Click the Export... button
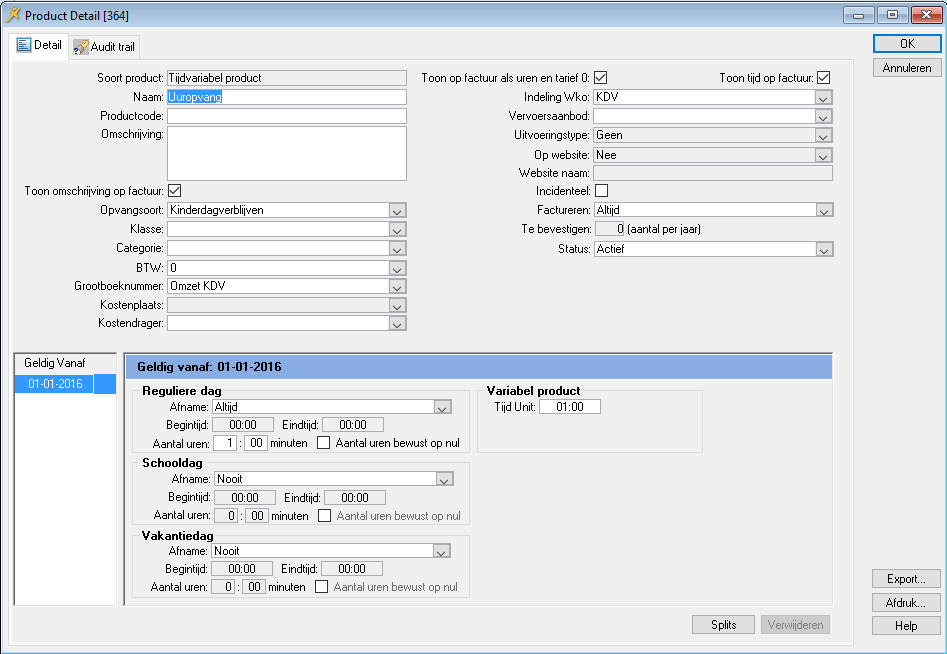The image size is (947, 654). tap(906, 579)
